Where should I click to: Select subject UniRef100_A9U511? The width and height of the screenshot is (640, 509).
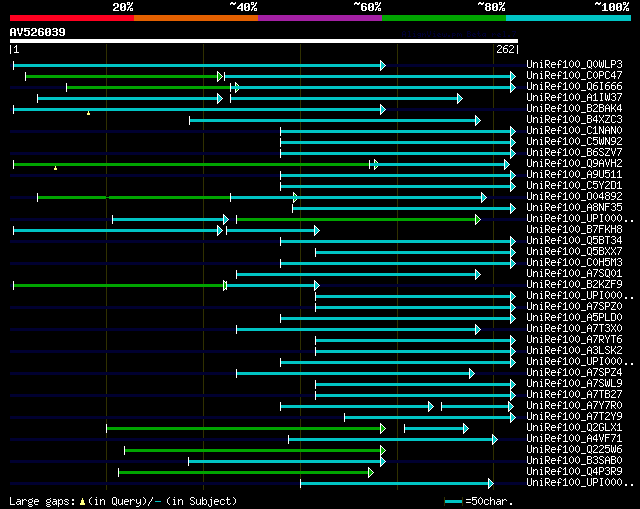pos(574,175)
